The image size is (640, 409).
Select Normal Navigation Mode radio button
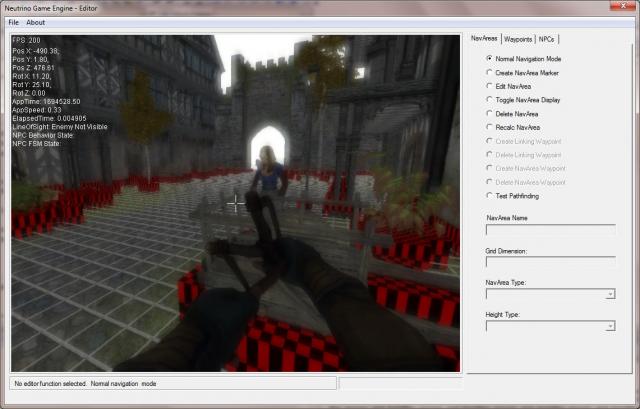click(489, 59)
